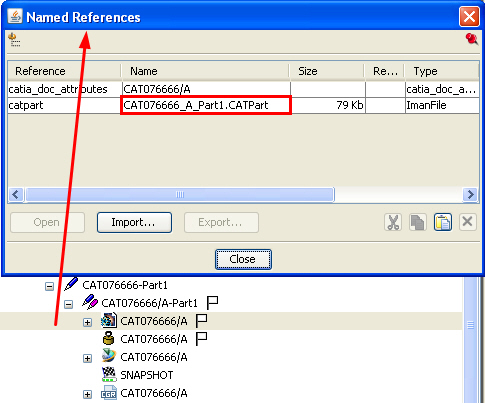Select the catia_doc_attributes reference cell
This screenshot has width=485, height=403.
[x=65, y=89]
